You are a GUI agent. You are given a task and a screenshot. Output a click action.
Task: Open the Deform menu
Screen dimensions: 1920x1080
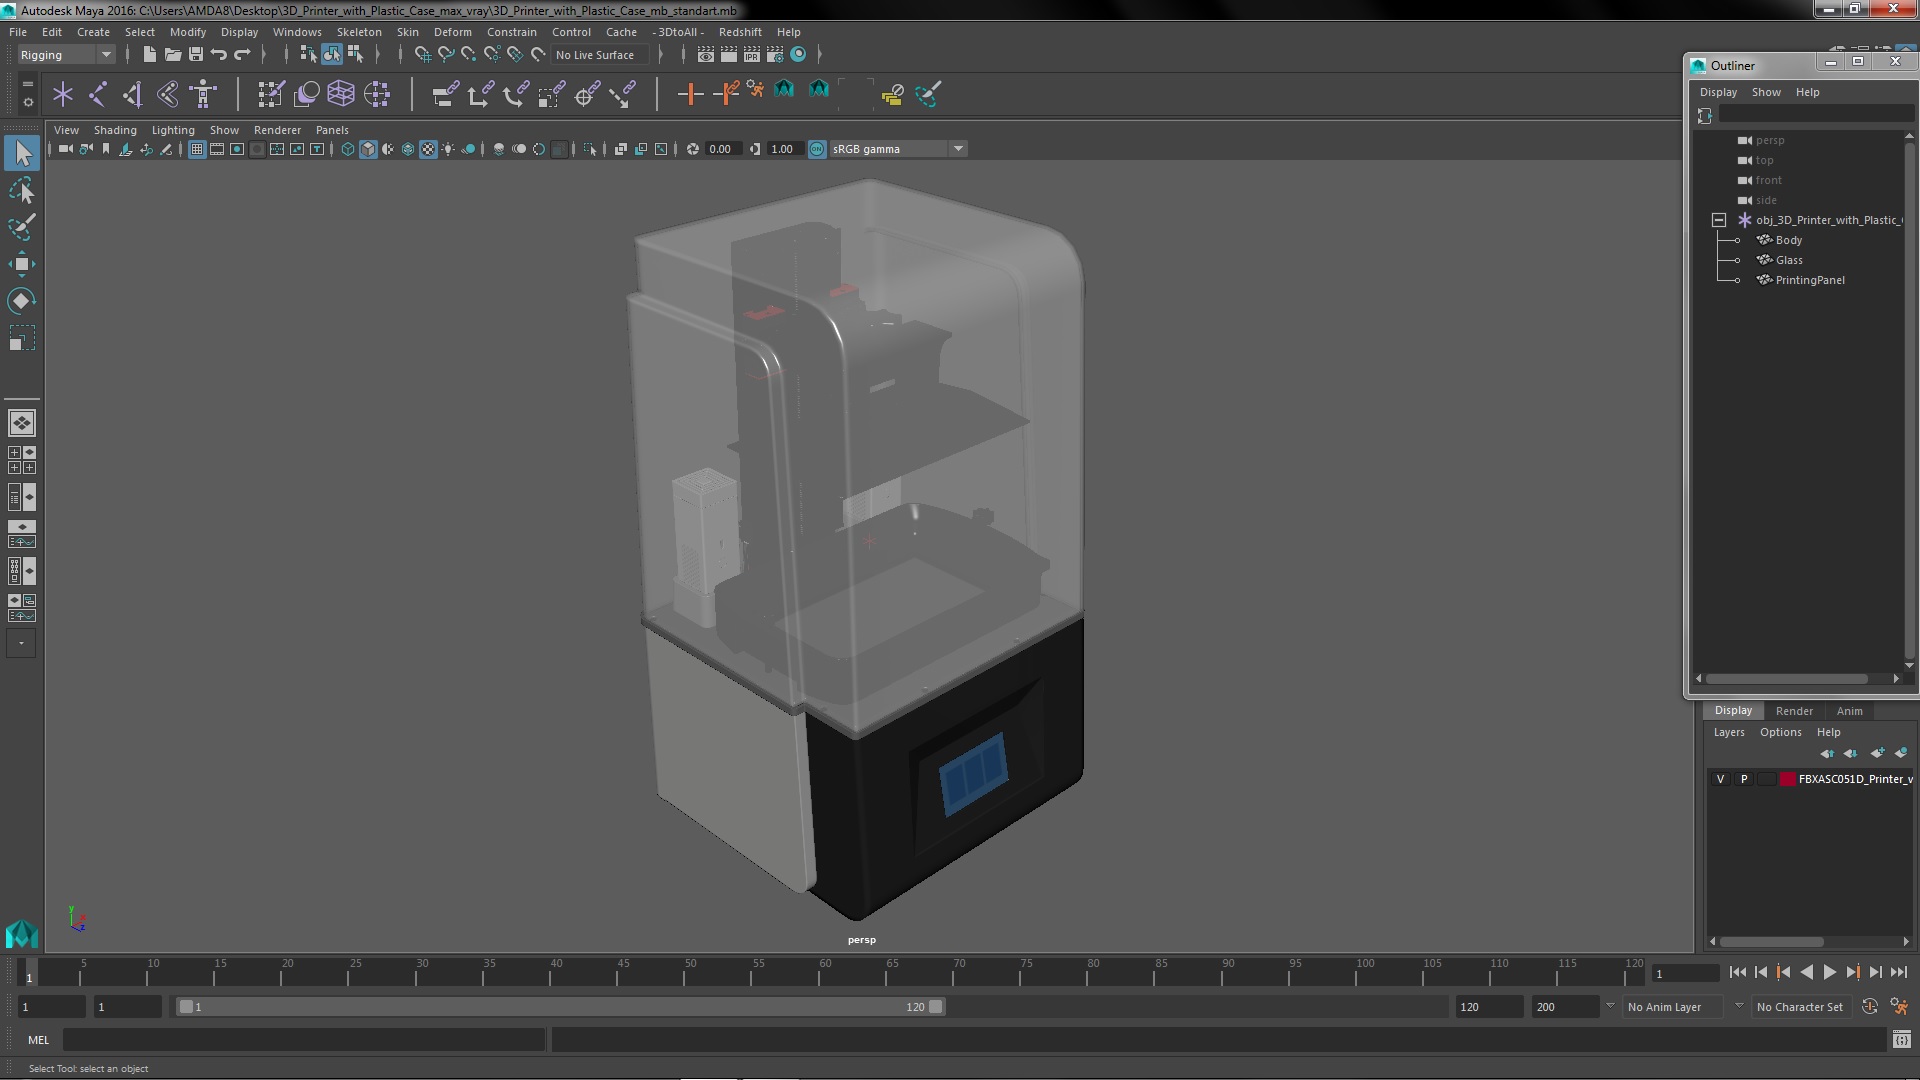(453, 32)
